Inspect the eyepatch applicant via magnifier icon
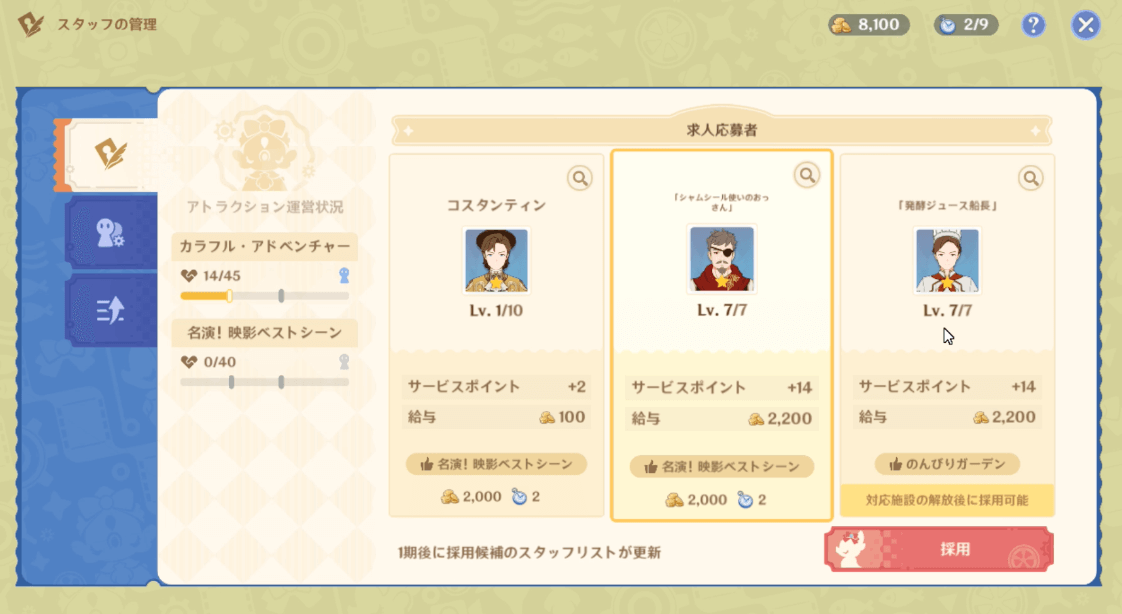This screenshot has width=1122, height=614. pyautogui.click(x=807, y=175)
